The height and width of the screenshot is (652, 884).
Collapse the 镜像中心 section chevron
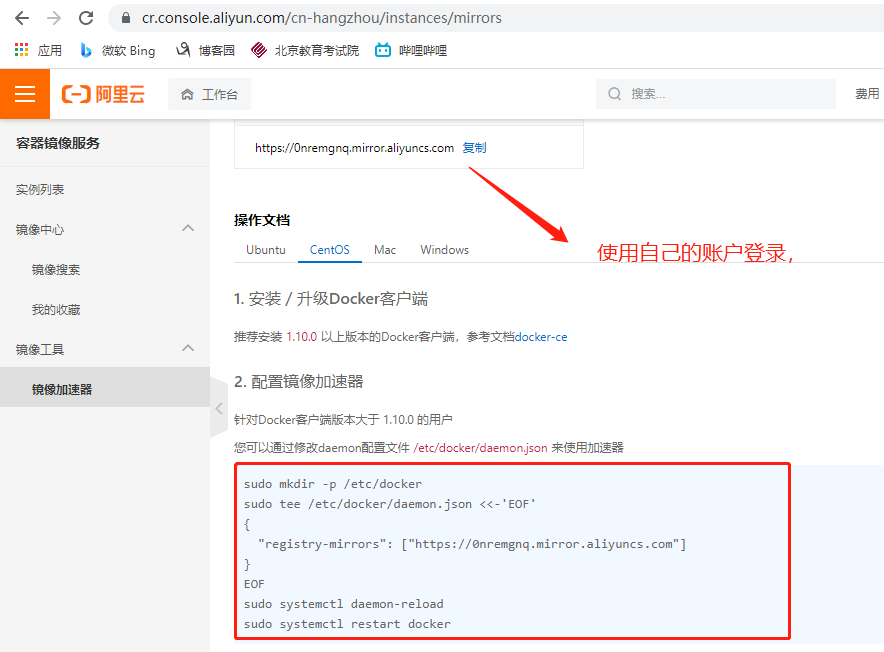(x=188, y=228)
